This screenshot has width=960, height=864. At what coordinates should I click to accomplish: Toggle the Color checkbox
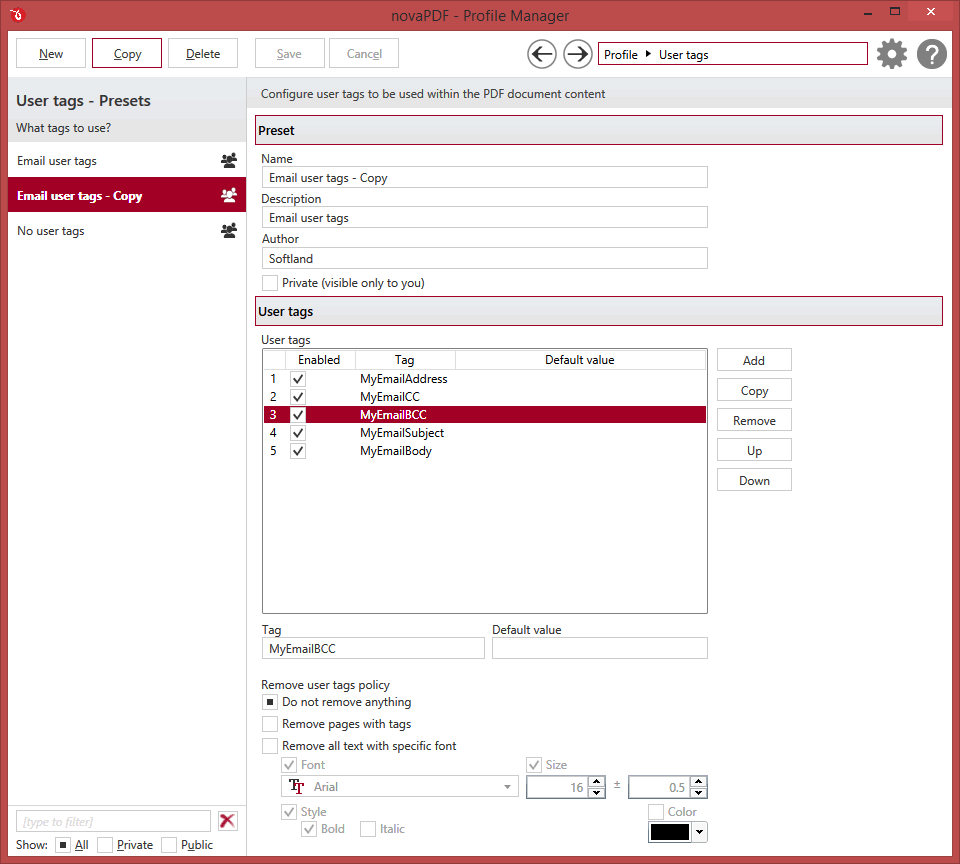656,812
